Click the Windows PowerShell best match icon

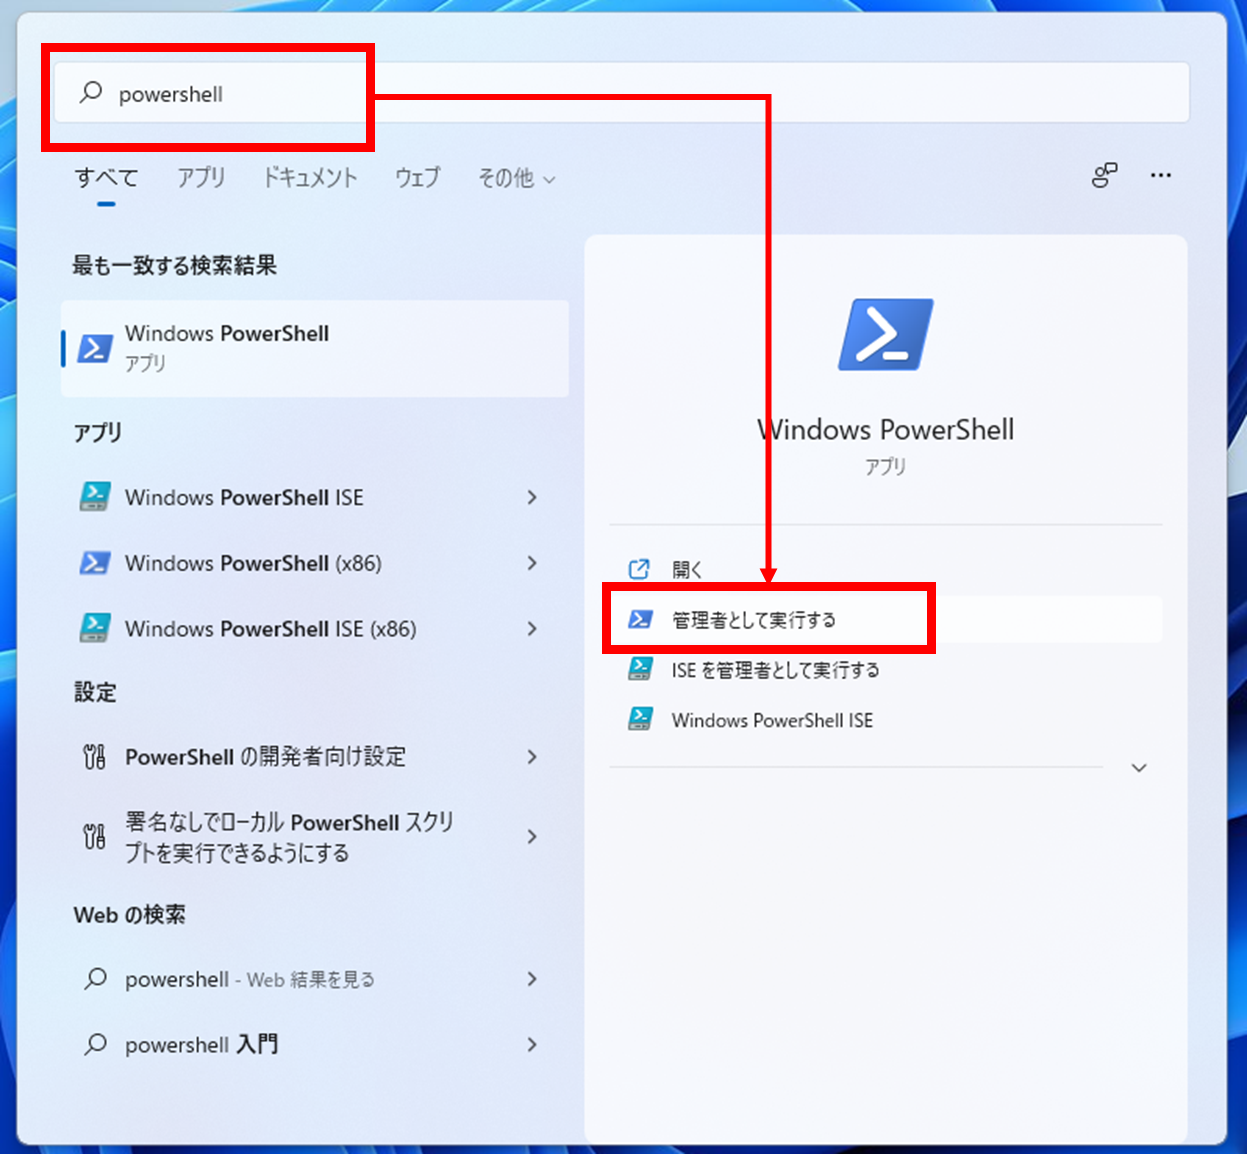tap(95, 348)
